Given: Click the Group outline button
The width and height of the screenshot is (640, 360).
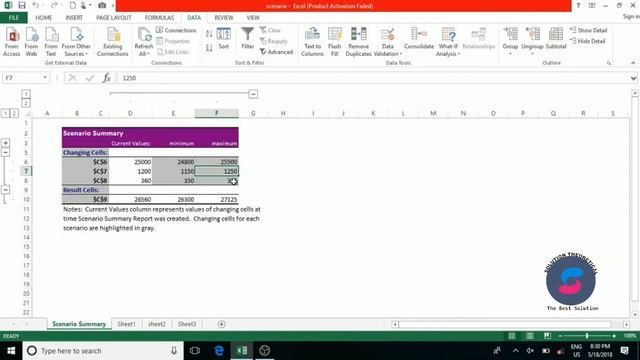Looking at the screenshot, I should (x=510, y=41).
